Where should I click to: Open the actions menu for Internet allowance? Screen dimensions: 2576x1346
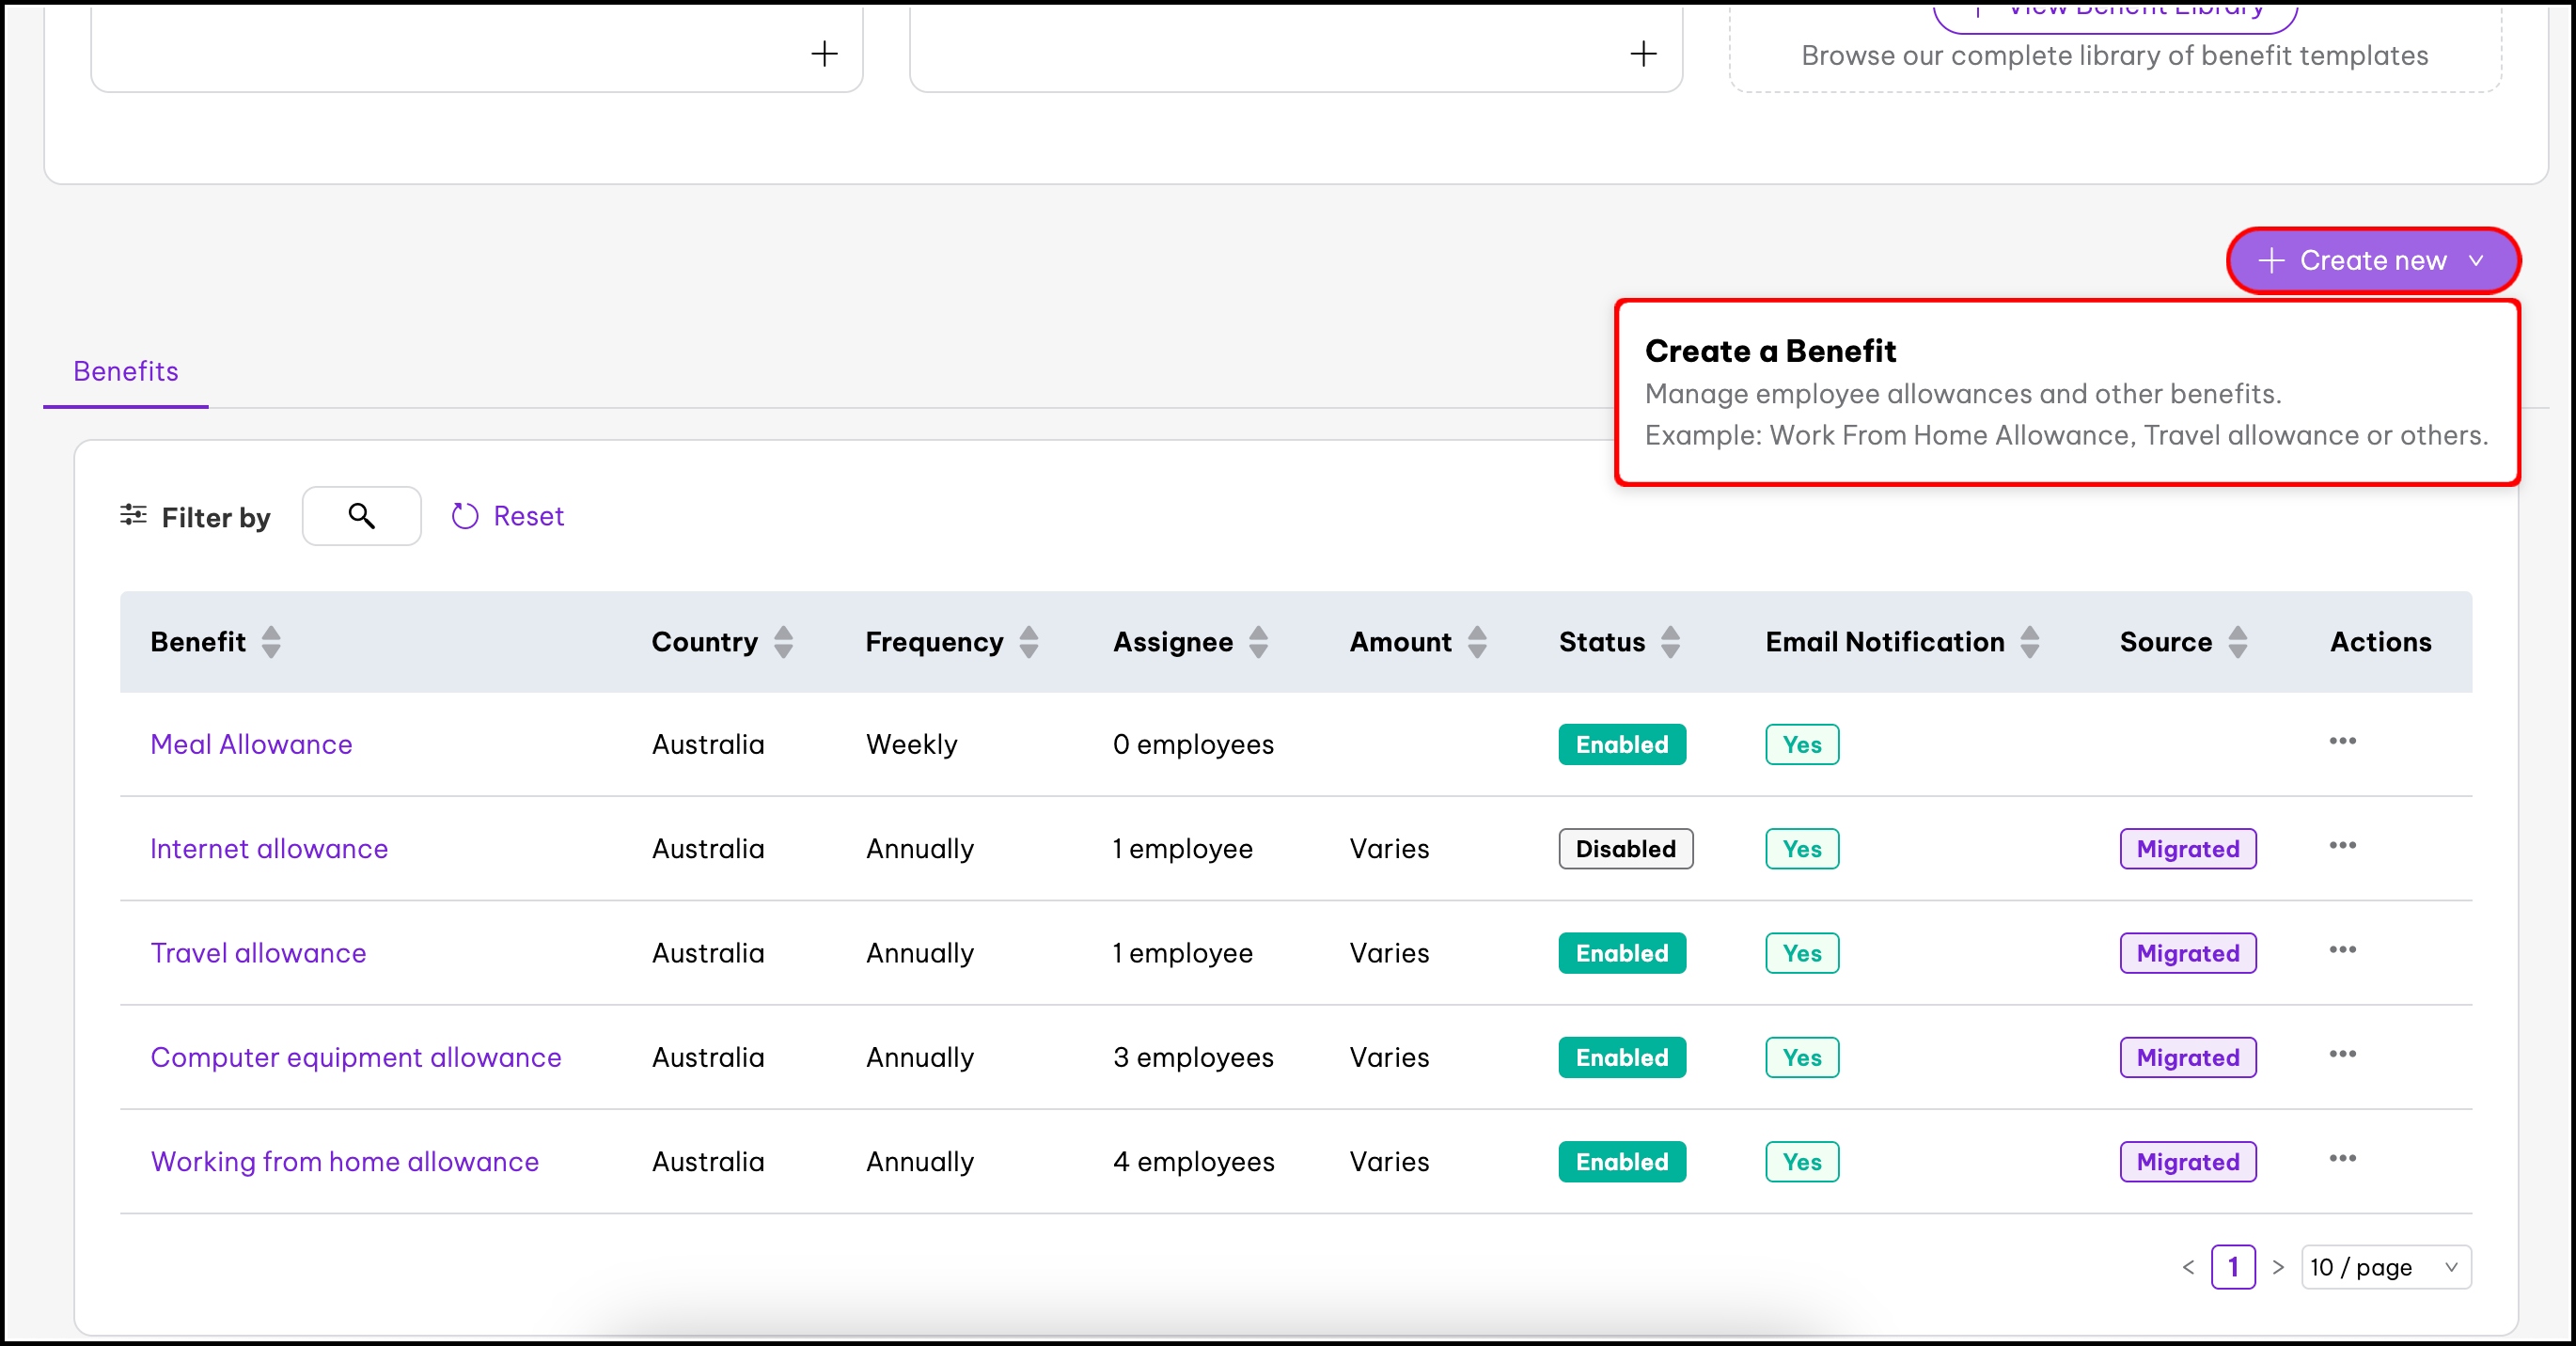[2342, 845]
